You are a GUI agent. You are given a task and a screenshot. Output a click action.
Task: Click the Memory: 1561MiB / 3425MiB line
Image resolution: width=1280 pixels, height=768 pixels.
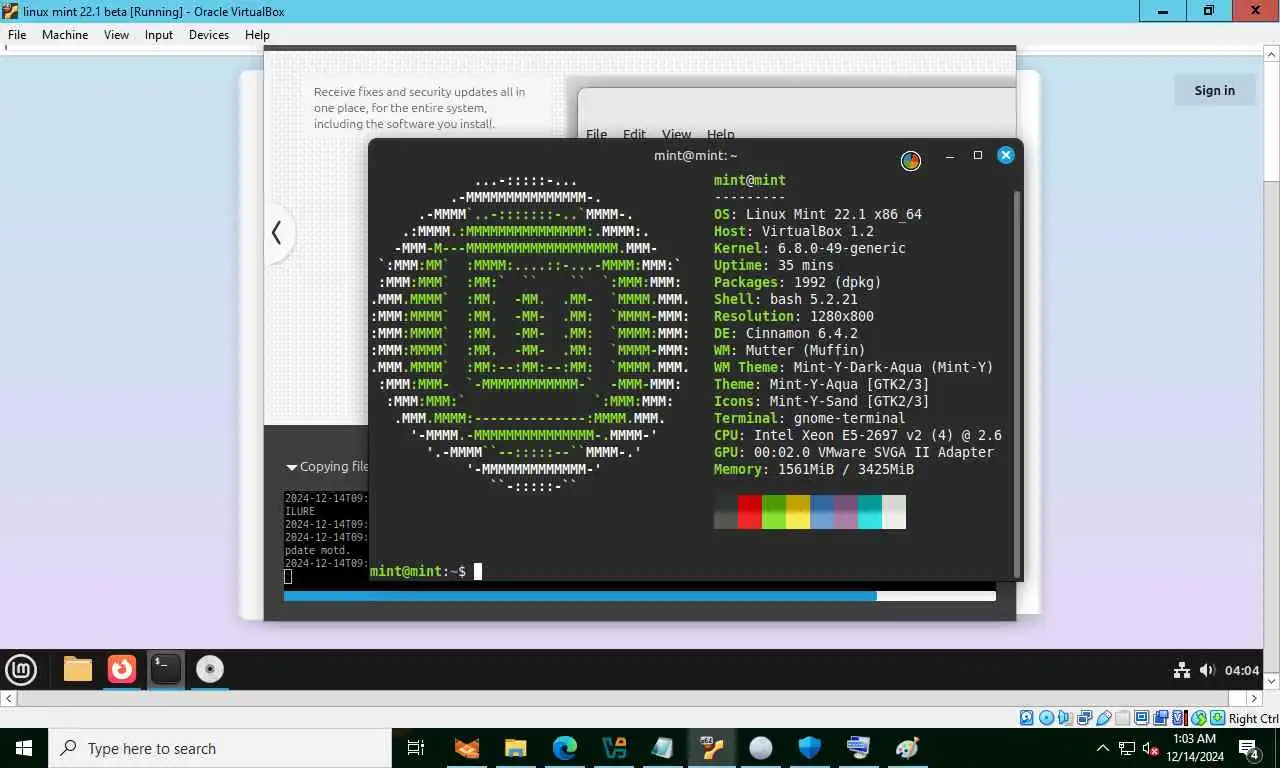click(x=814, y=469)
